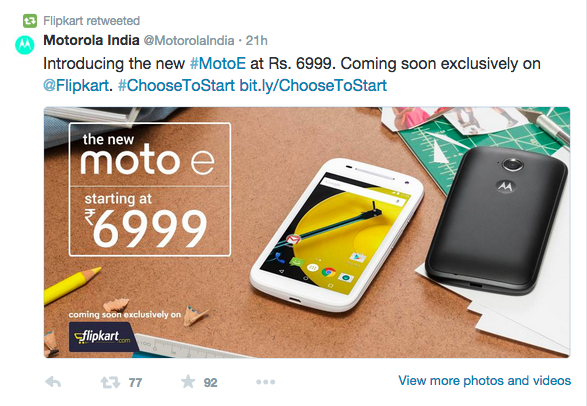587x406 pixels.
Task: Click View more photos and videos
Action: (484, 381)
